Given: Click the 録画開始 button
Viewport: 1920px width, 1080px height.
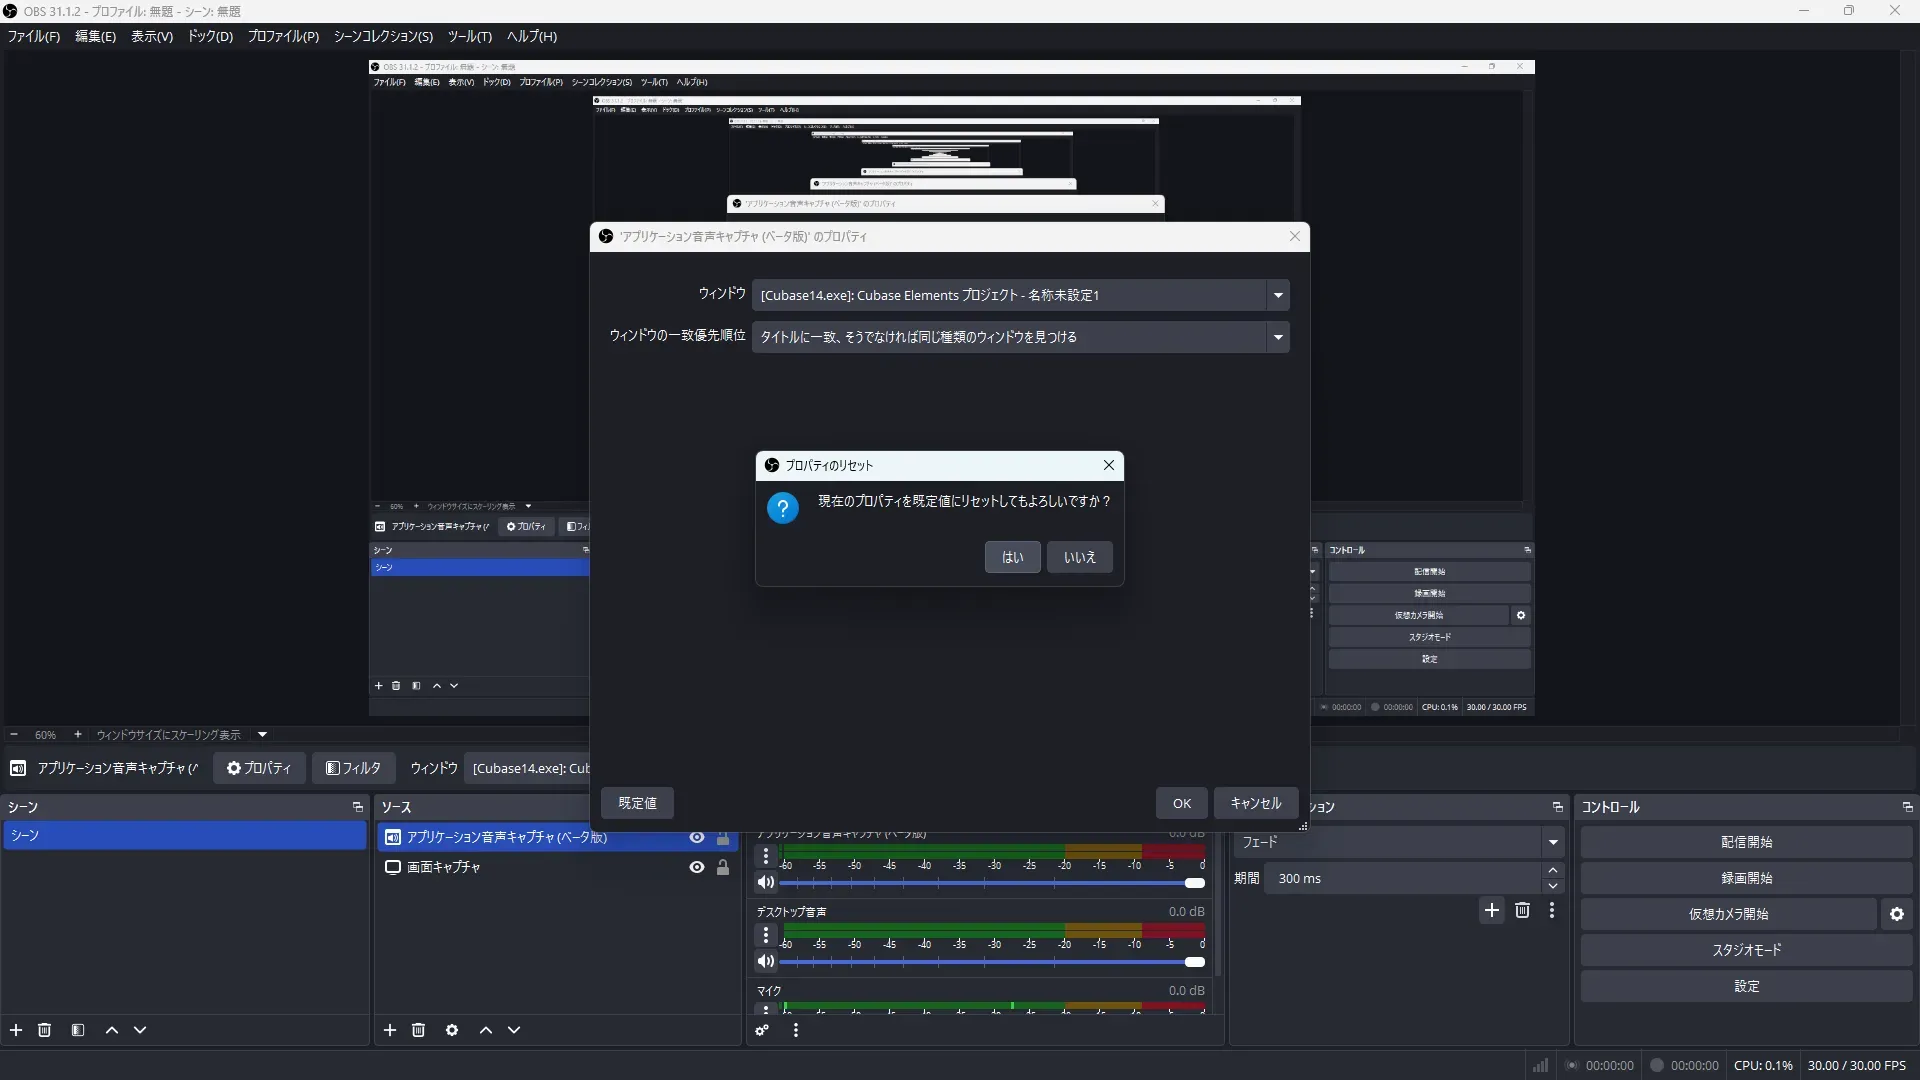Looking at the screenshot, I should click(x=1746, y=878).
